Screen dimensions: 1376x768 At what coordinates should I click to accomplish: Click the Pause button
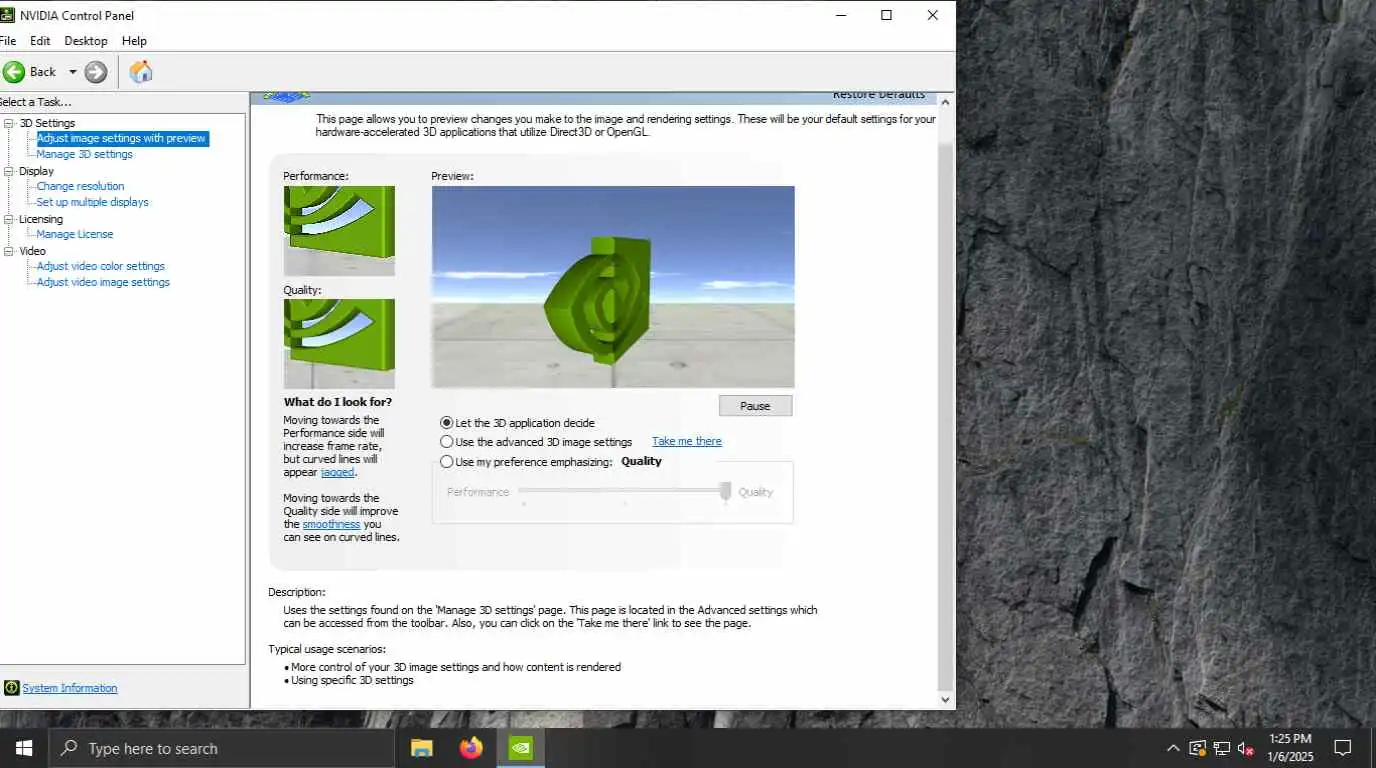(x=755, y=406)
